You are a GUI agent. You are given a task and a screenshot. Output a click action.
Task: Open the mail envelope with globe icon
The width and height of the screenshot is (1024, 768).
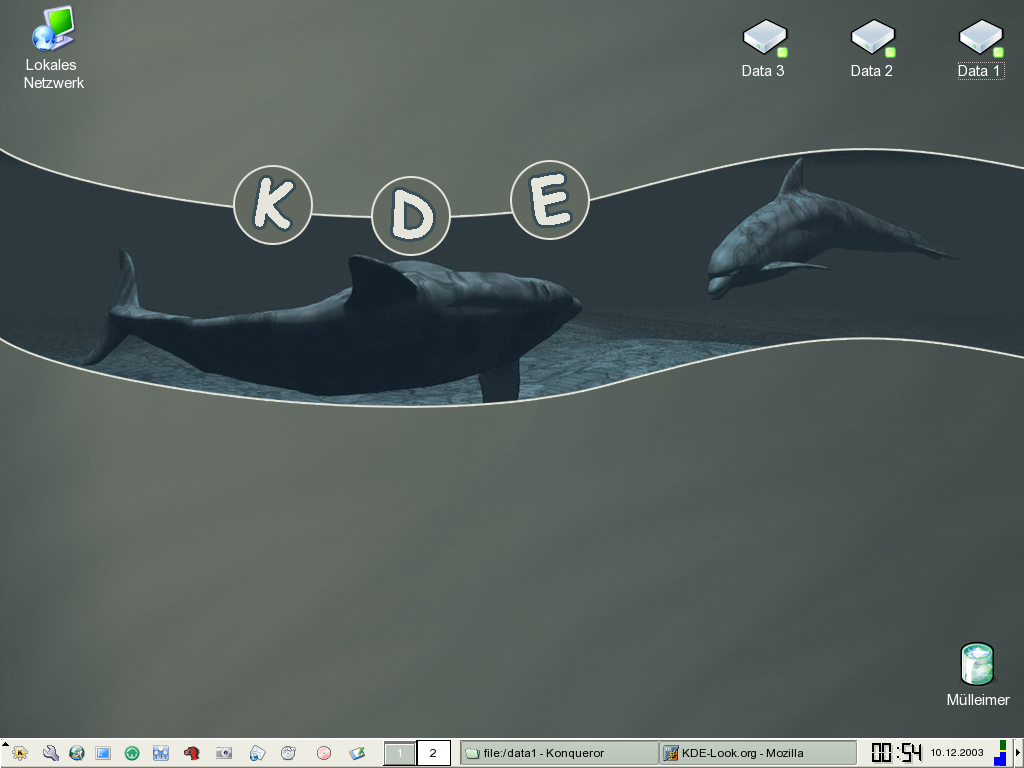pyautogui.click(x=257, y=753)
